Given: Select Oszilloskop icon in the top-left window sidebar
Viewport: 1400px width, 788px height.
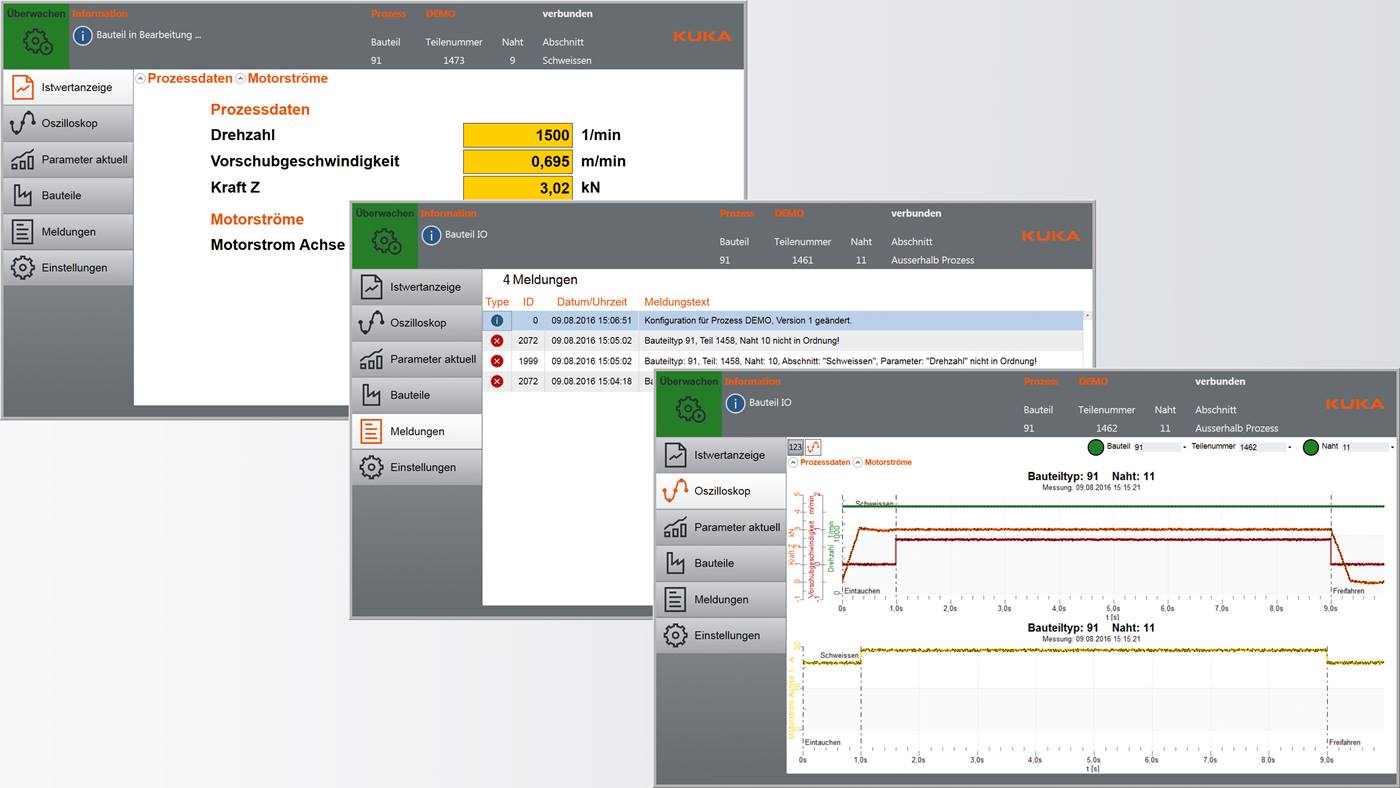Looking at the screenshot, I should click(23, 123).
